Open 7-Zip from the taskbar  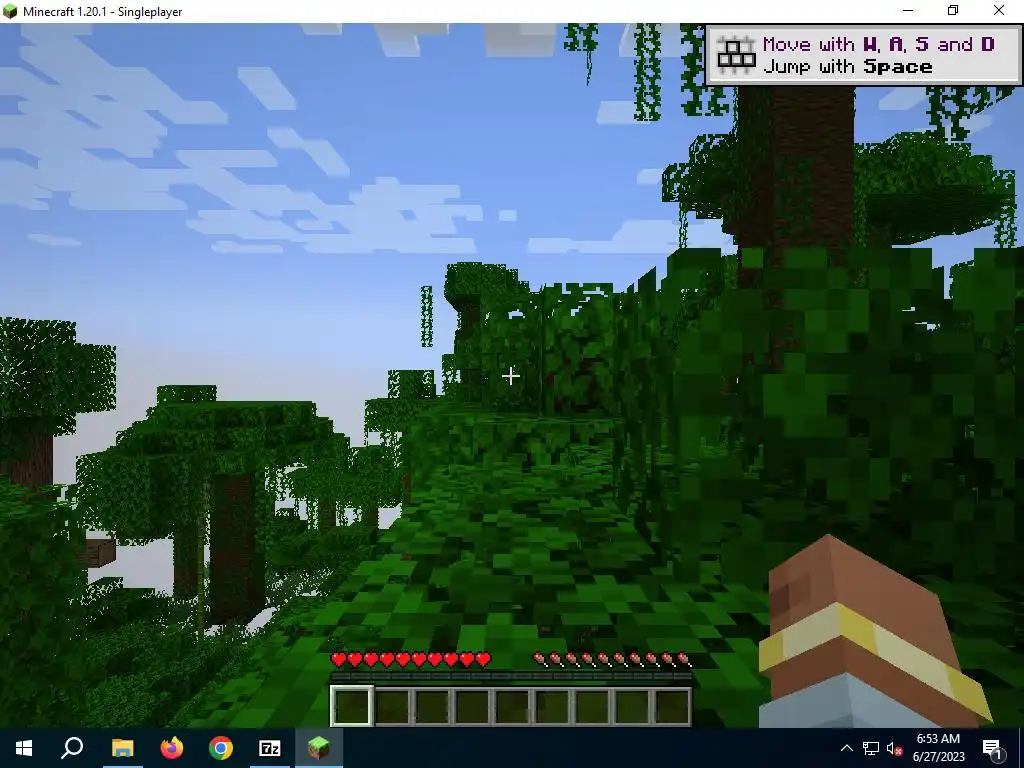point(270,748)
